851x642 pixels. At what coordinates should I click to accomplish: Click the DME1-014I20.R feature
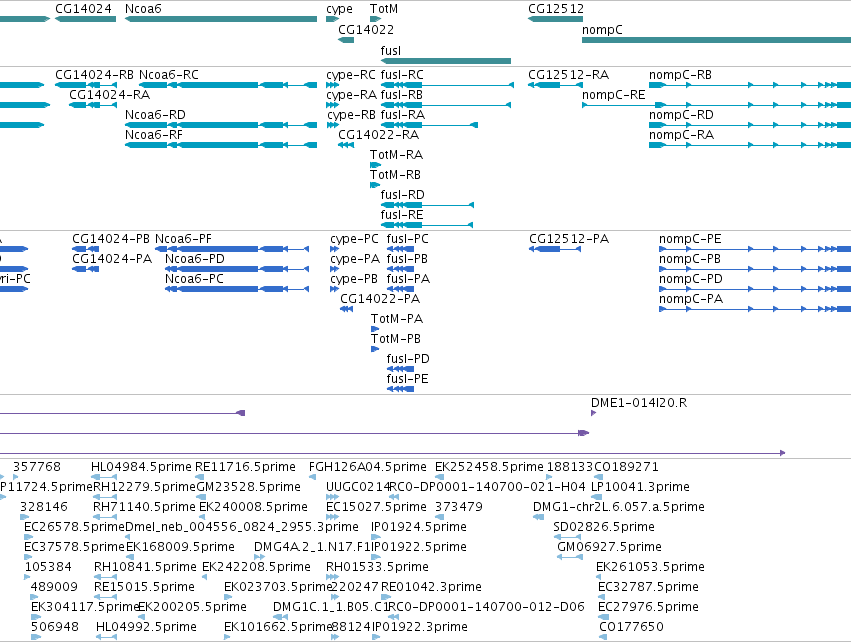point(593,413)
